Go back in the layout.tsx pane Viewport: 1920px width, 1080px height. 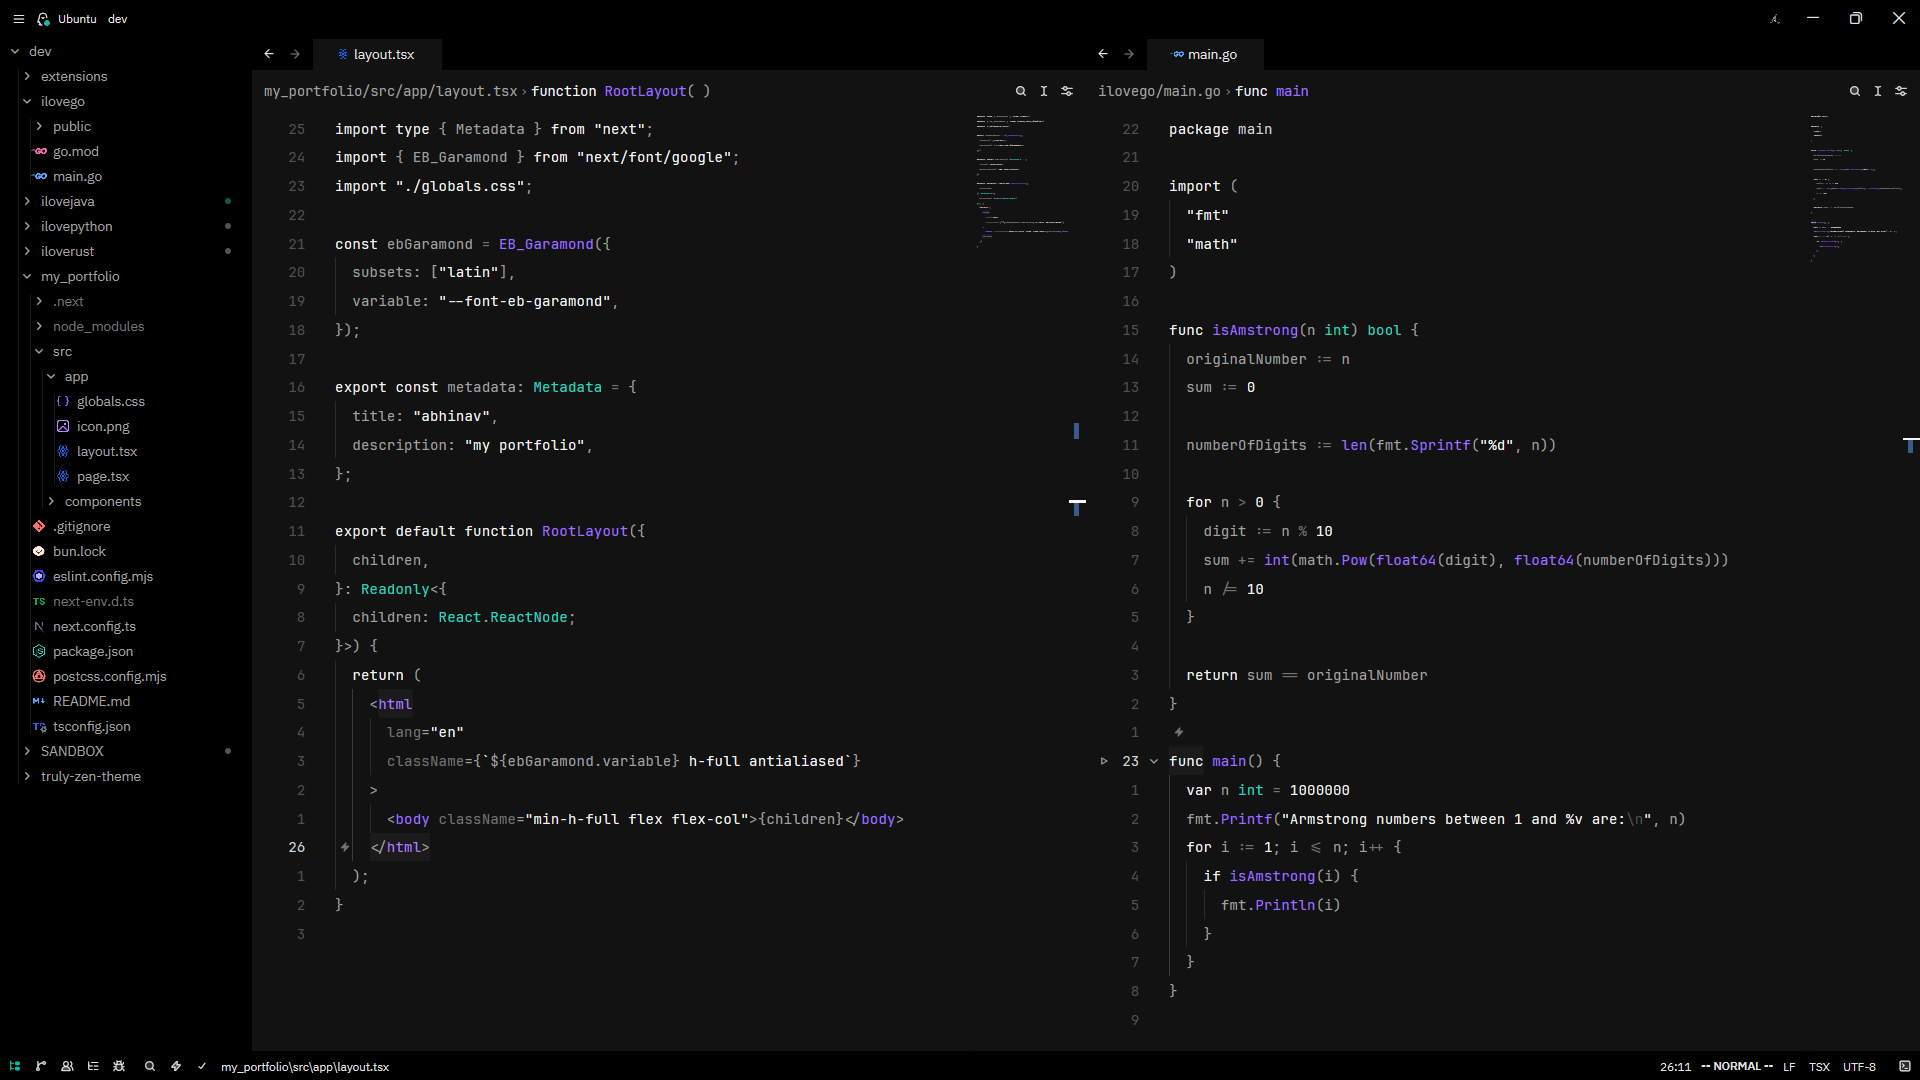coord(269,54)
